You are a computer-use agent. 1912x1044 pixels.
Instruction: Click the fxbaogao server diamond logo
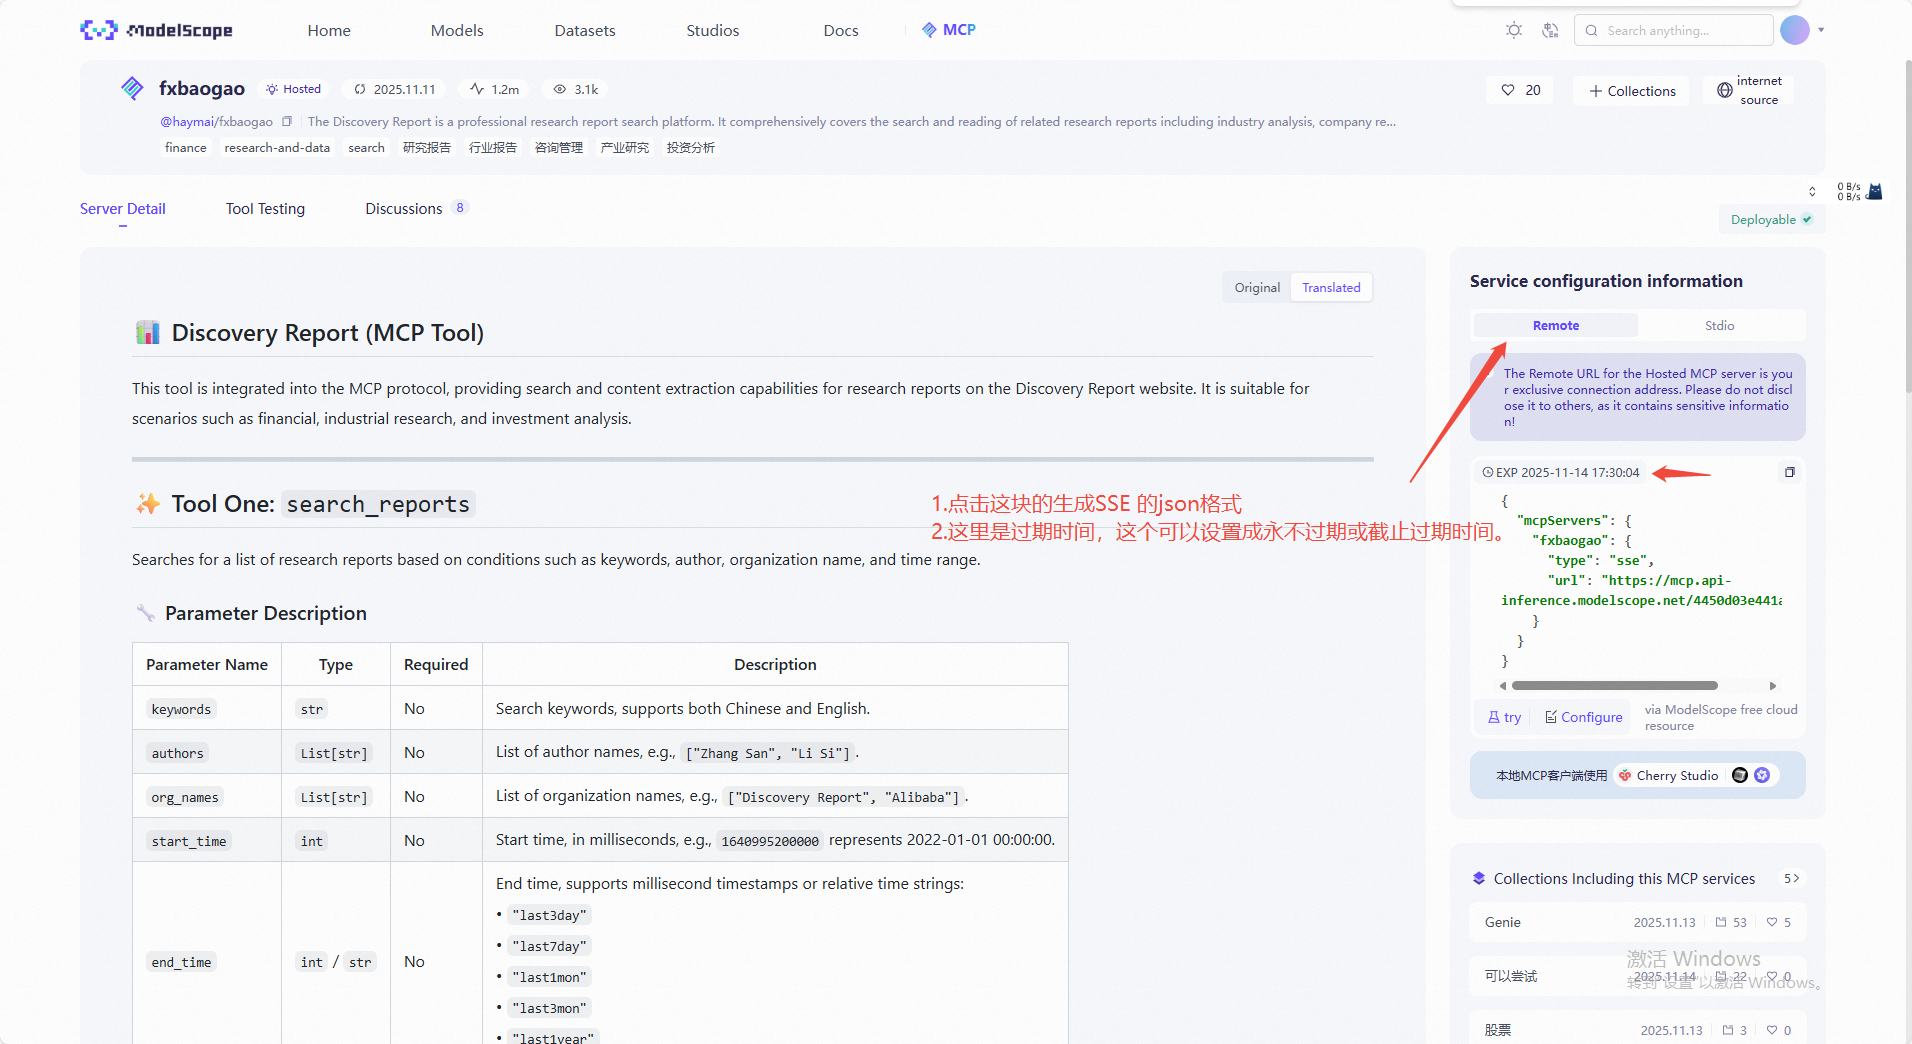pyautogui.click(x=132, y=88)
